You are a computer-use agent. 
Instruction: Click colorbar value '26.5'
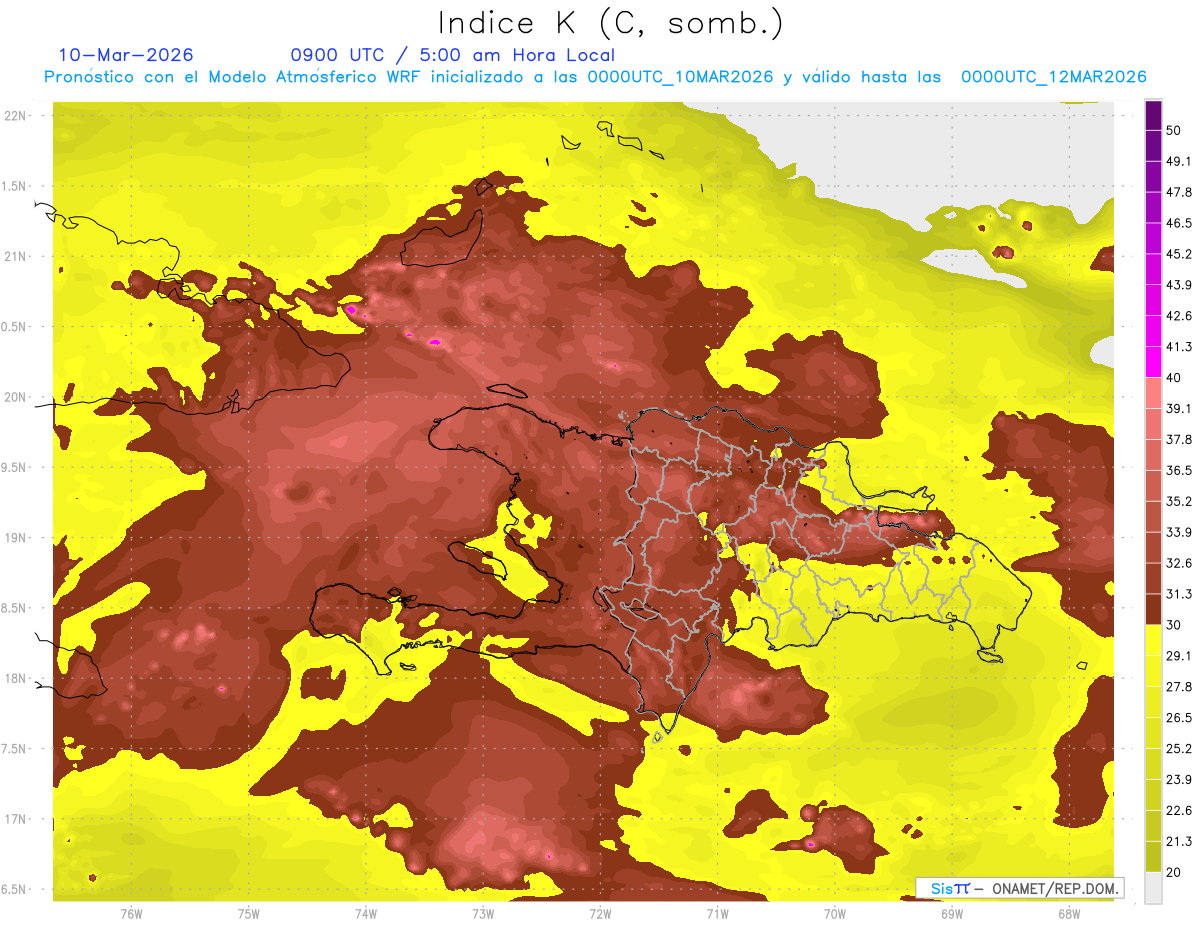coord(1180,718)
